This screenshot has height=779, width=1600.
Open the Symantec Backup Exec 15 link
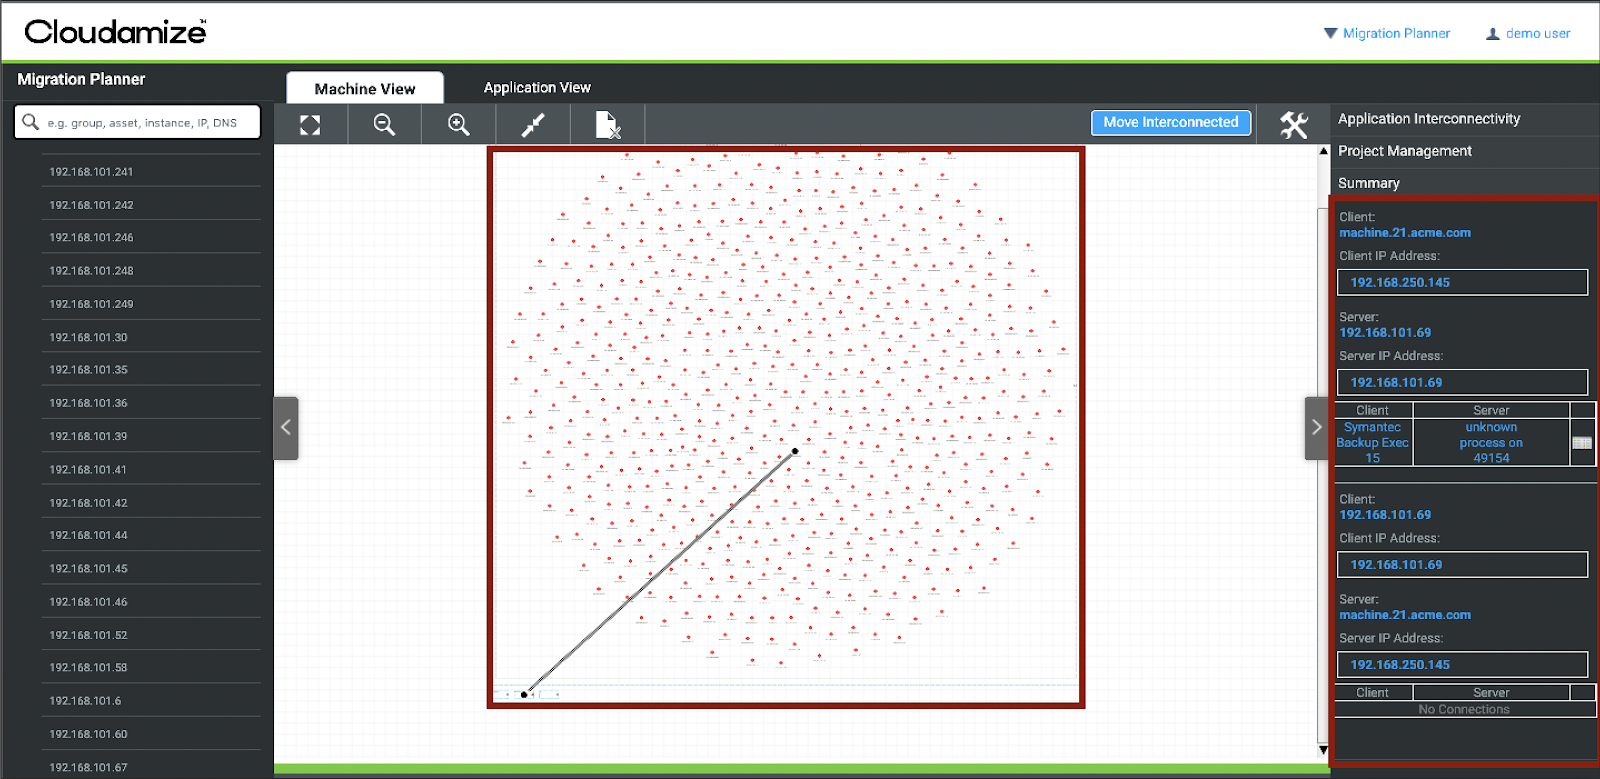[x=1372, y=443]
